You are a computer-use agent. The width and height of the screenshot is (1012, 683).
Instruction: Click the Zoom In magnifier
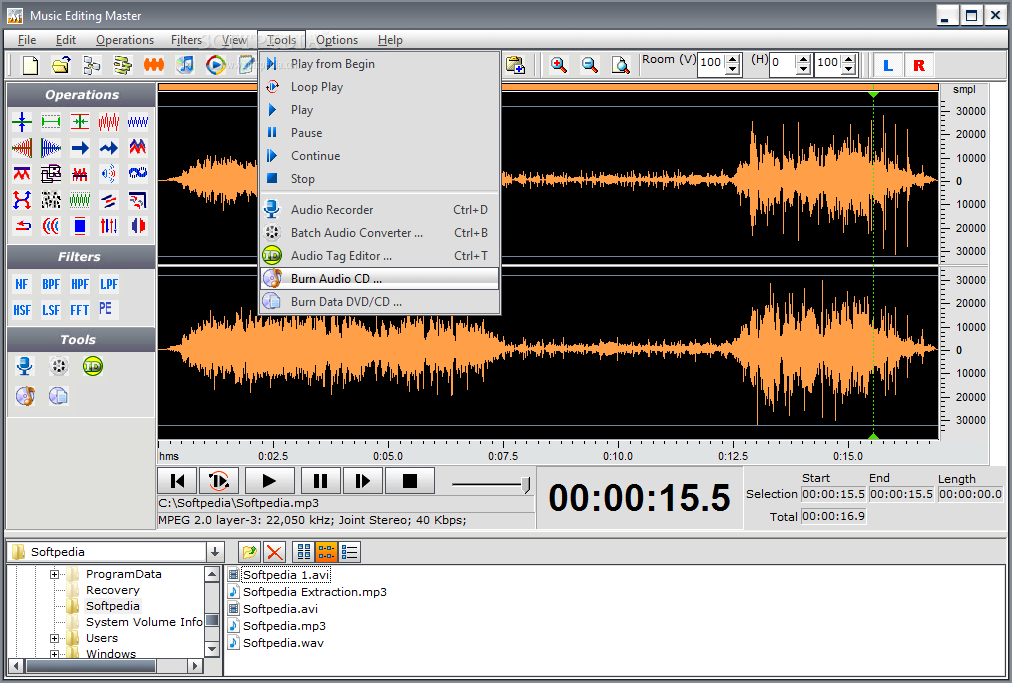pos(558,65)
